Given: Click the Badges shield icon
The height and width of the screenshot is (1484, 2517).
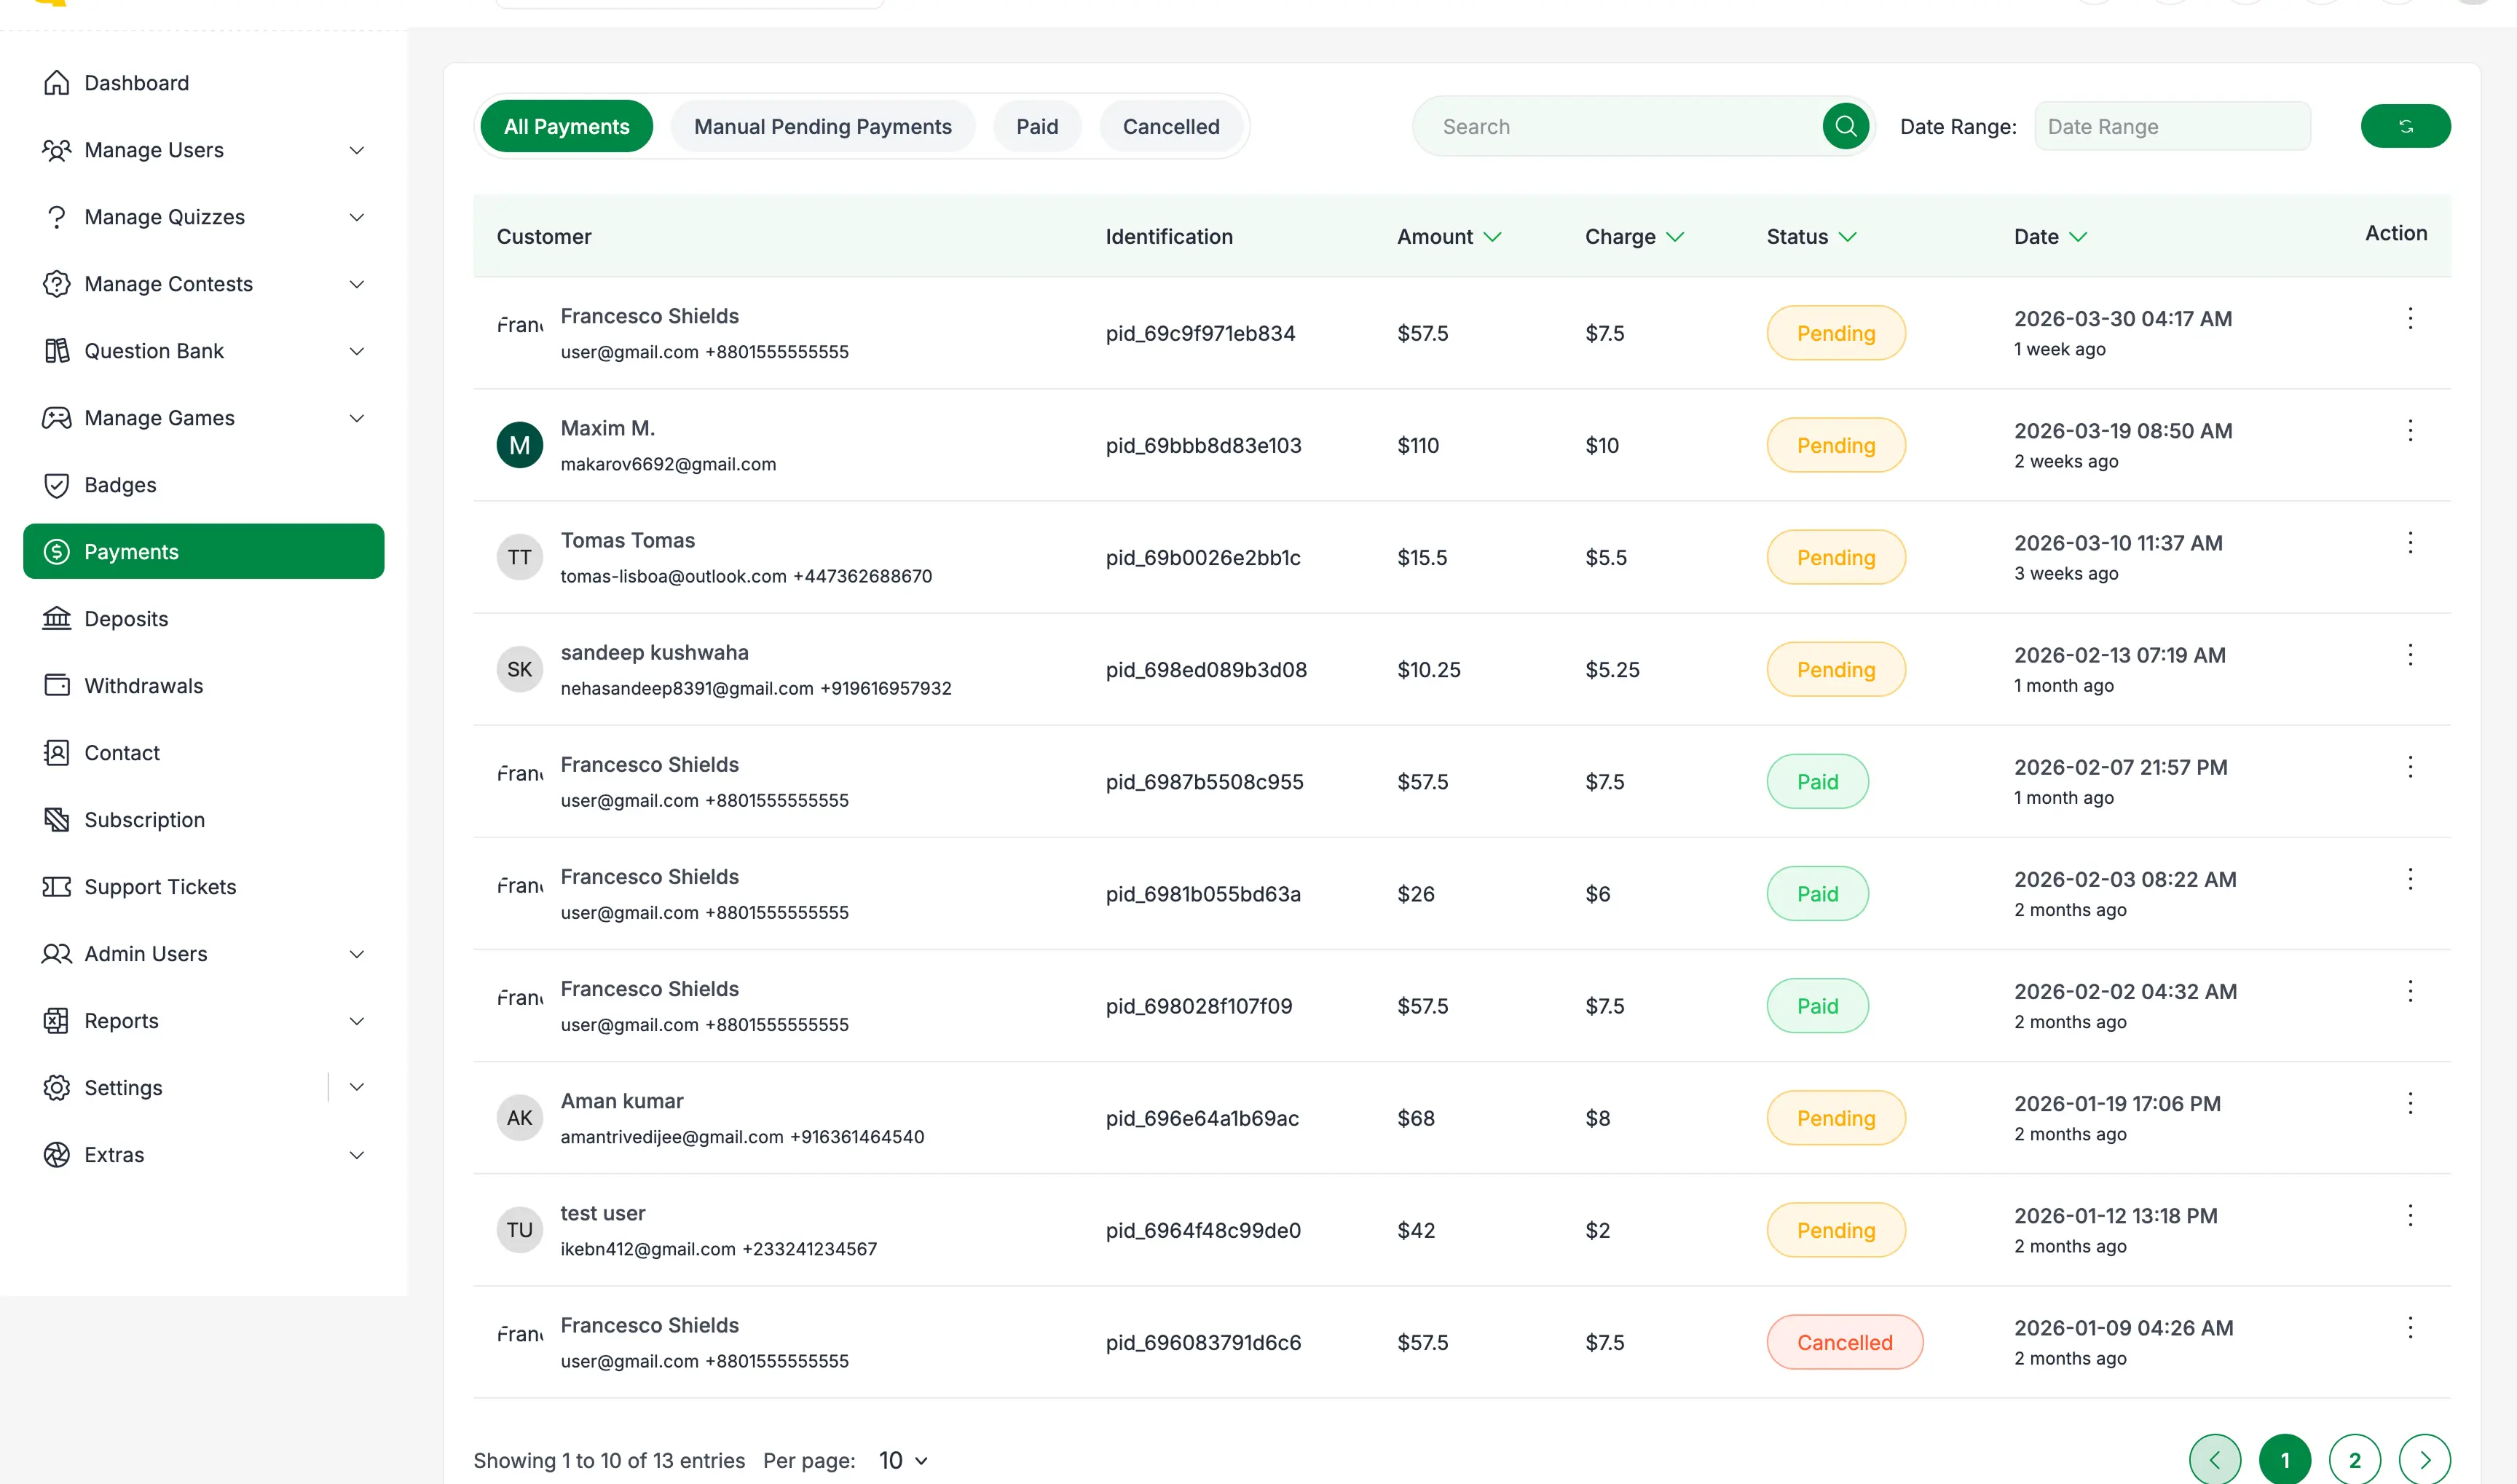Looking at the screenshot, I should 57,485.
